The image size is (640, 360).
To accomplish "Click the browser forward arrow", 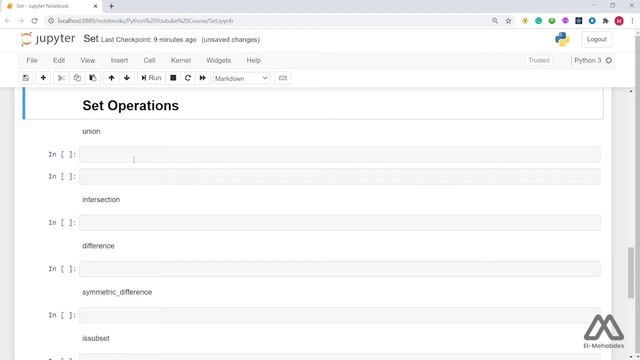I will pos(21,21).
